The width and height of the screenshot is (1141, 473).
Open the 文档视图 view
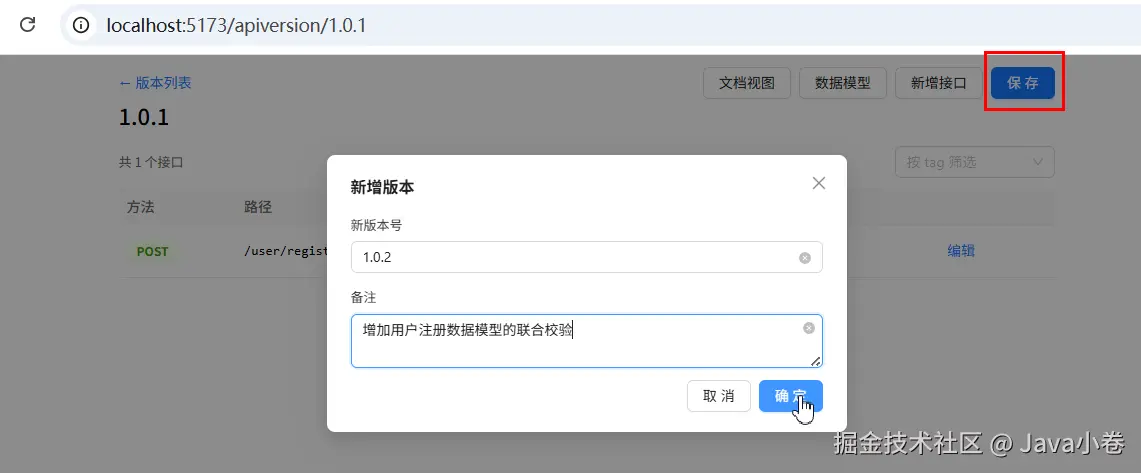point(747,83)
